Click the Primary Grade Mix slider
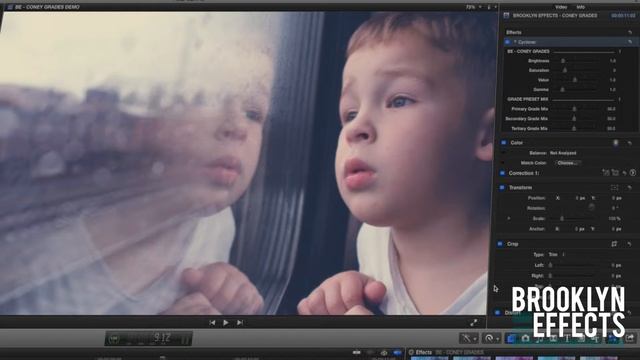 [x=575, y=109]
